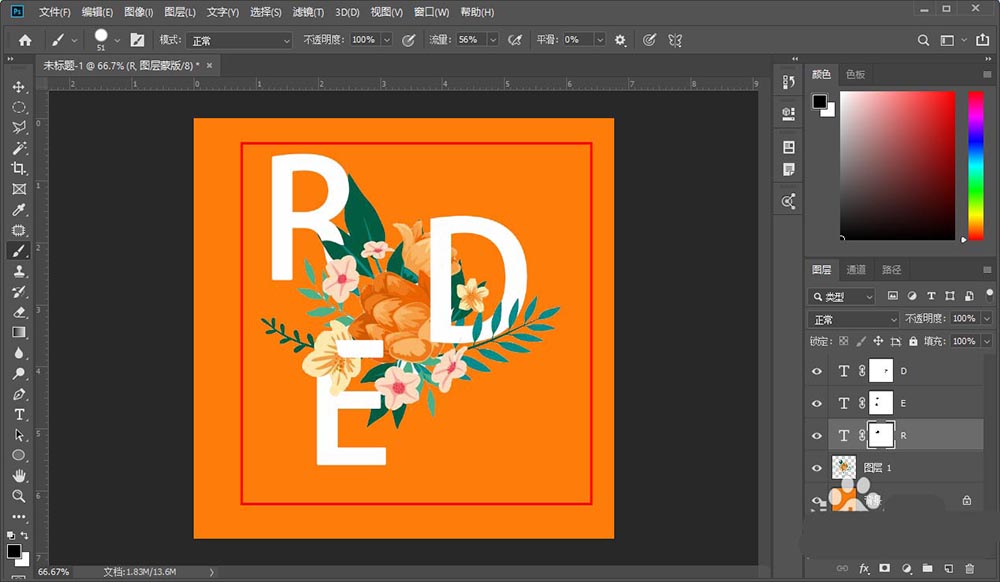Expand brush 不透明度 dropdown arrow

386,40
